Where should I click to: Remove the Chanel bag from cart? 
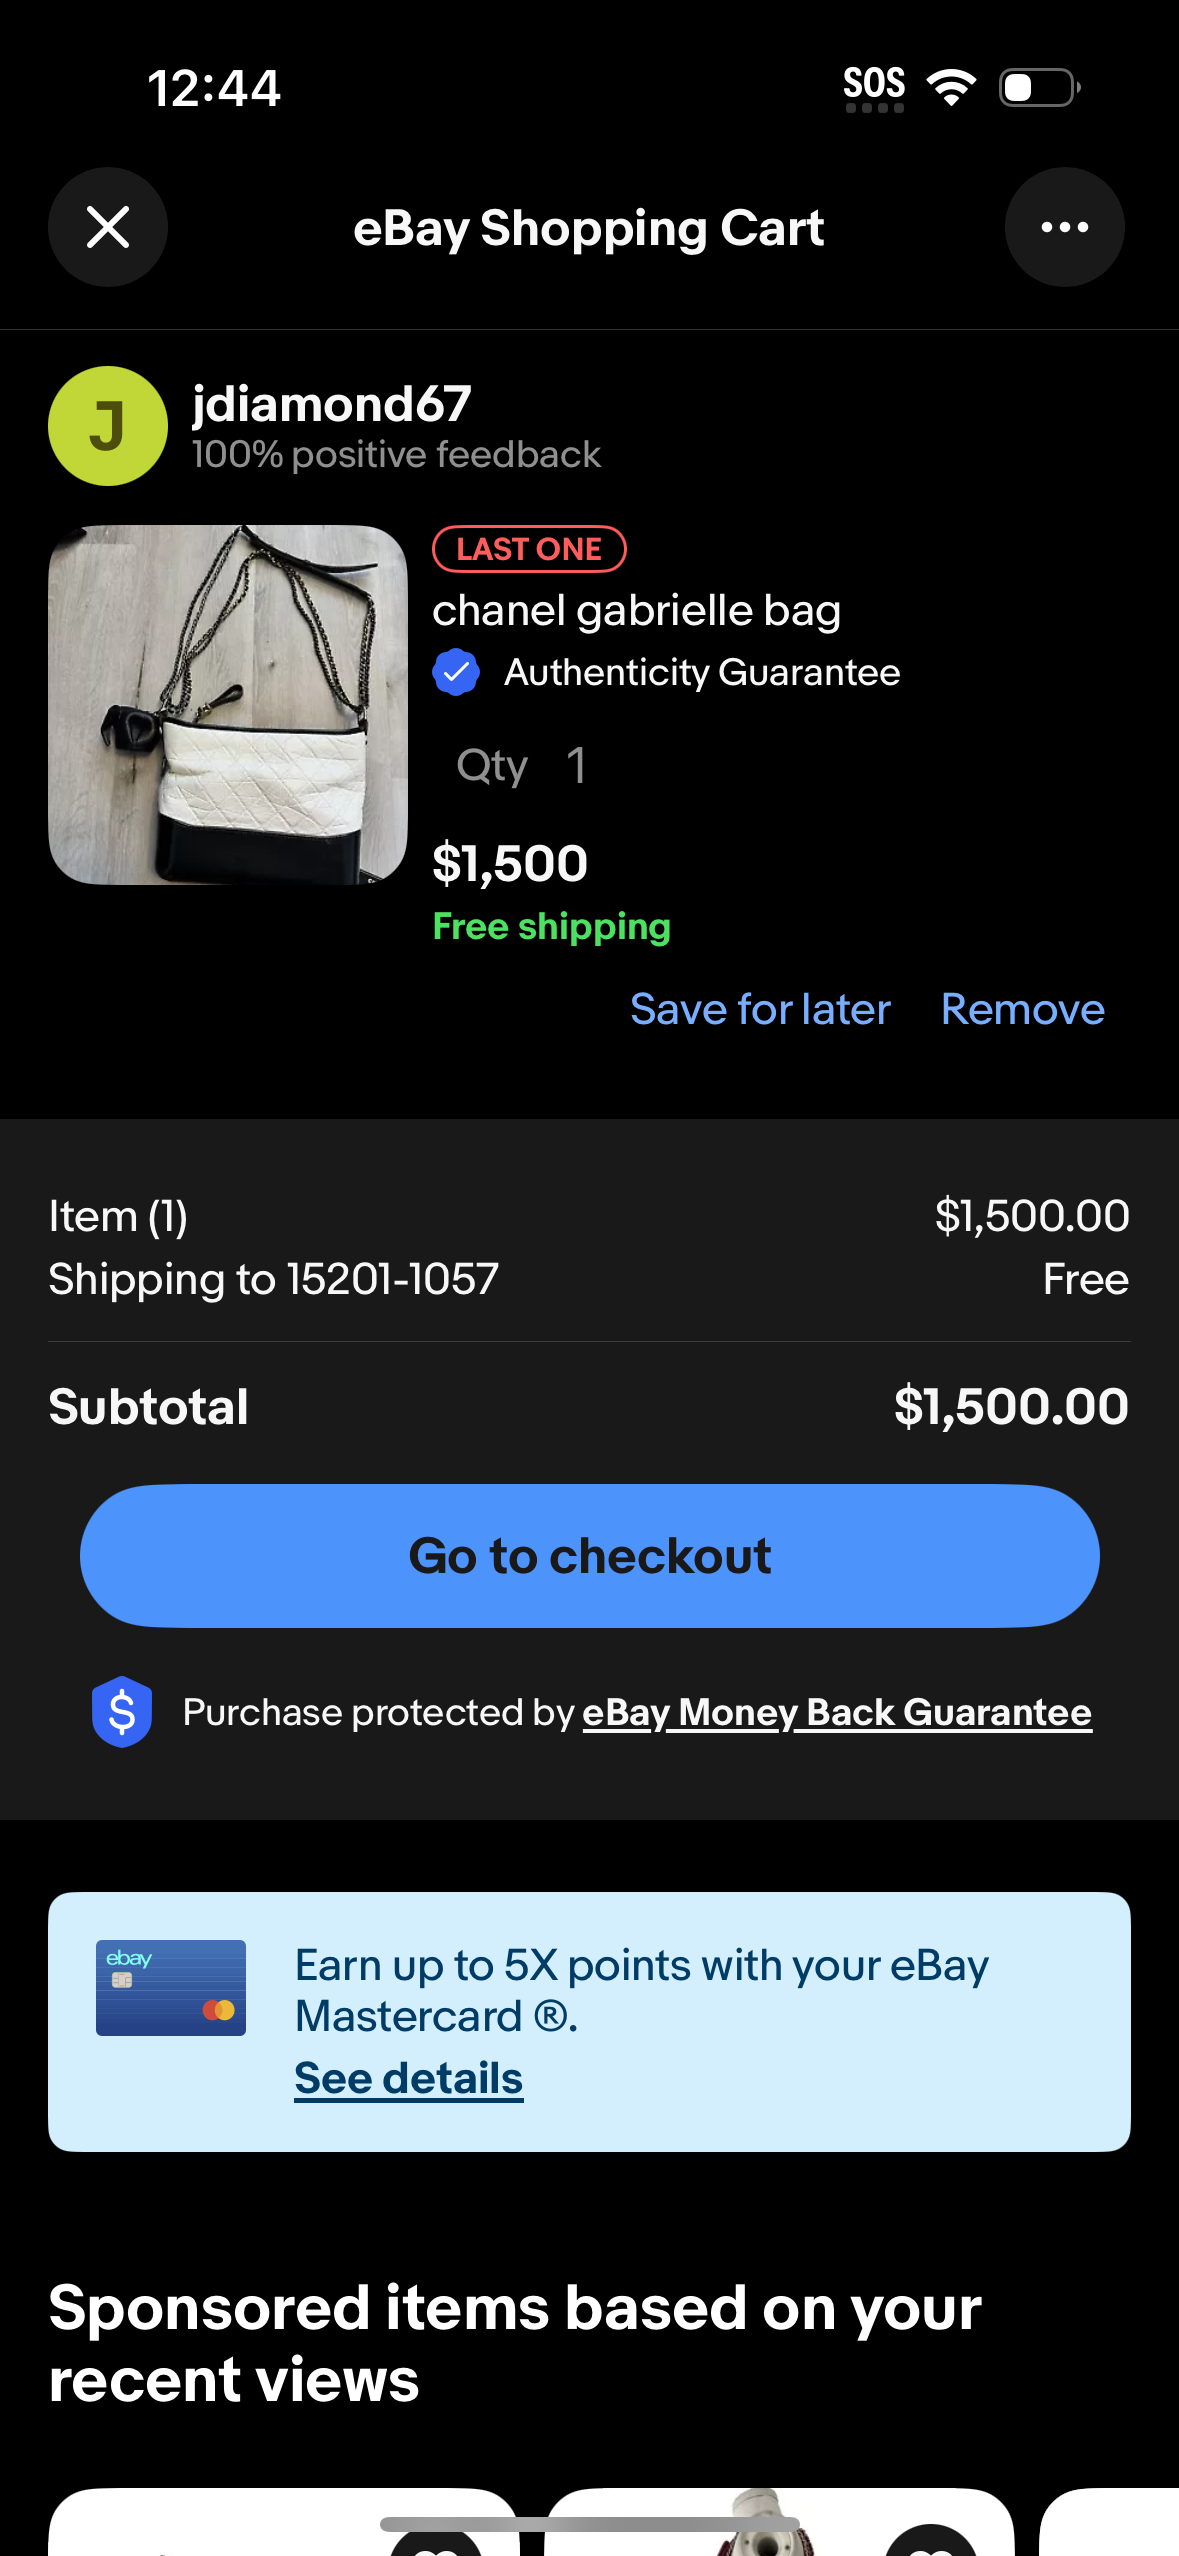[x=1021, y=1009]
